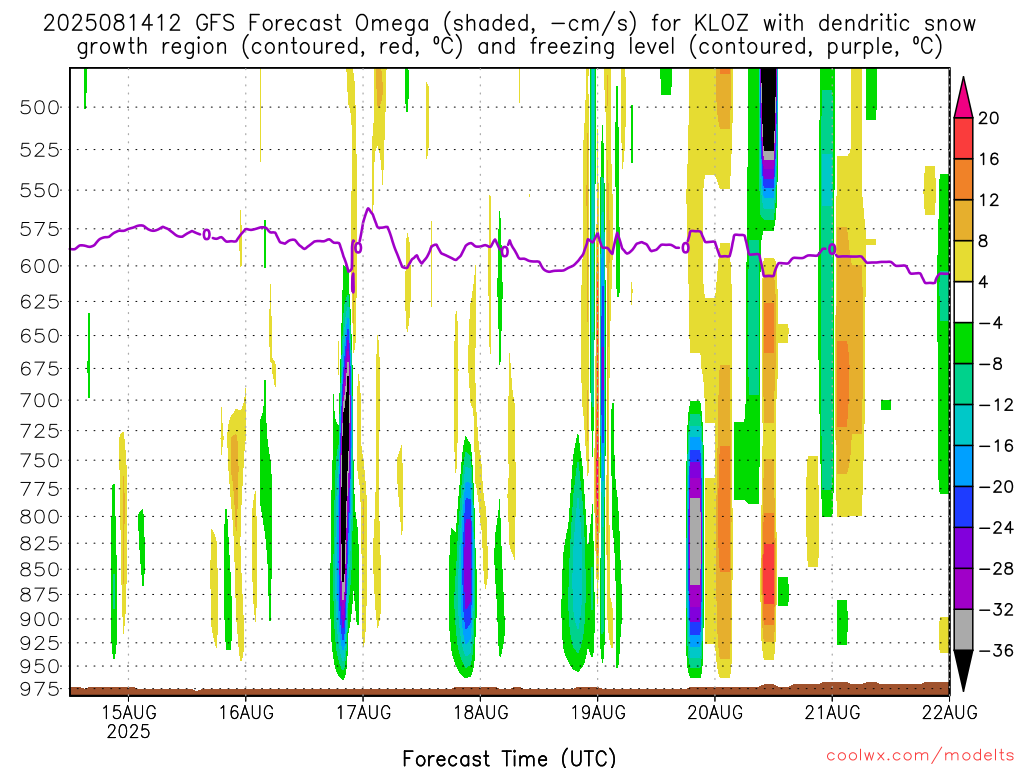The image size is (1024, 768).
Task: Click the black arrow at the colorbar bottom
Action: (x=963, y=671)
